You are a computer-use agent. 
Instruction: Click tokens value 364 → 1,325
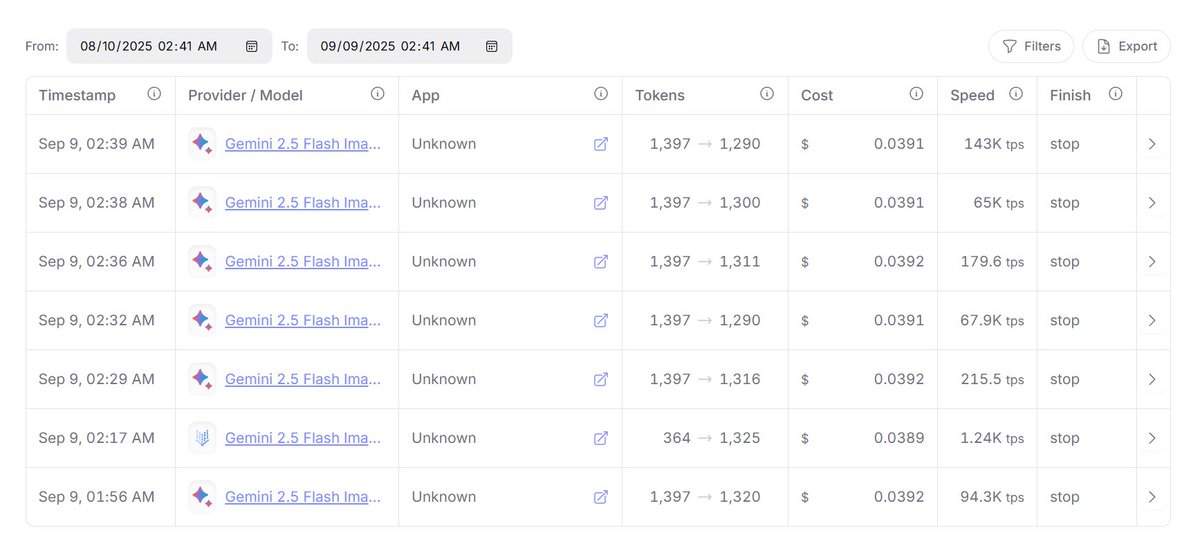(712, 438)
